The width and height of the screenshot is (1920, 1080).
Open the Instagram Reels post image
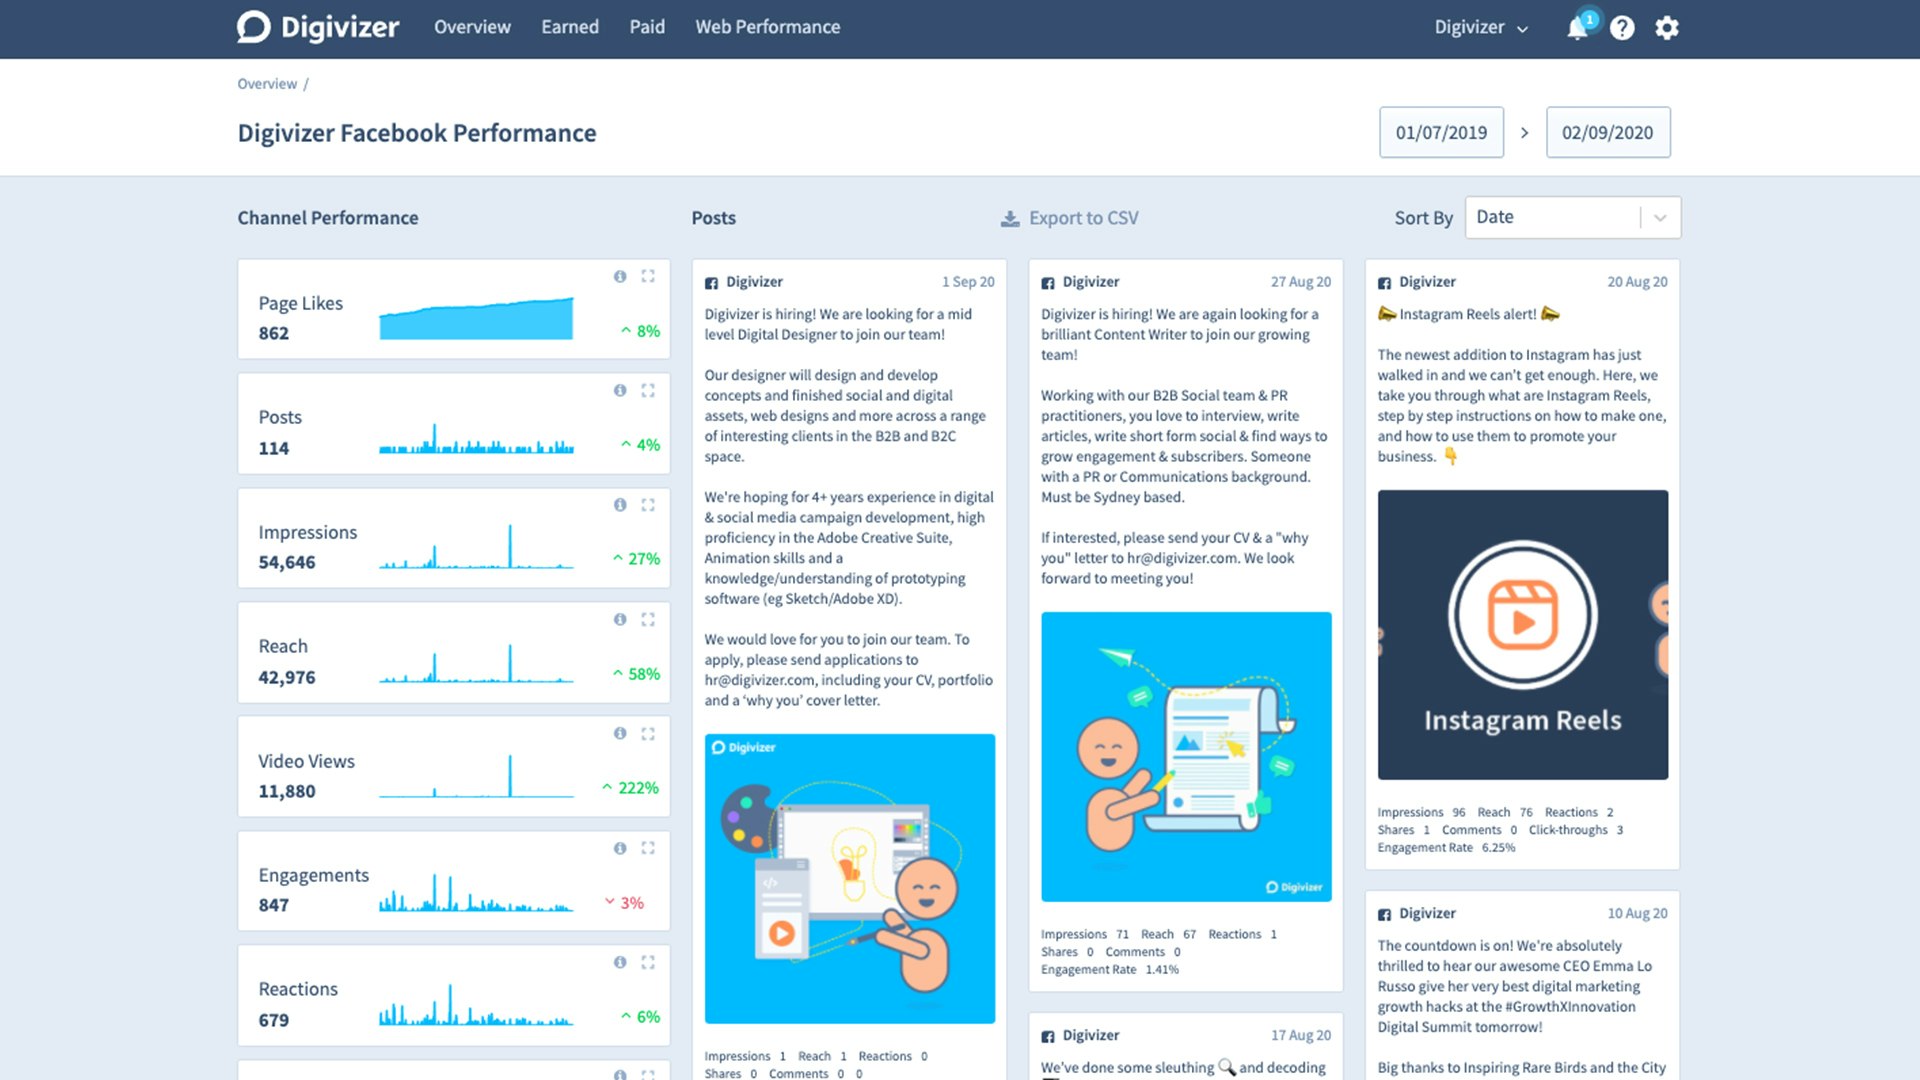pos(1522,635)
